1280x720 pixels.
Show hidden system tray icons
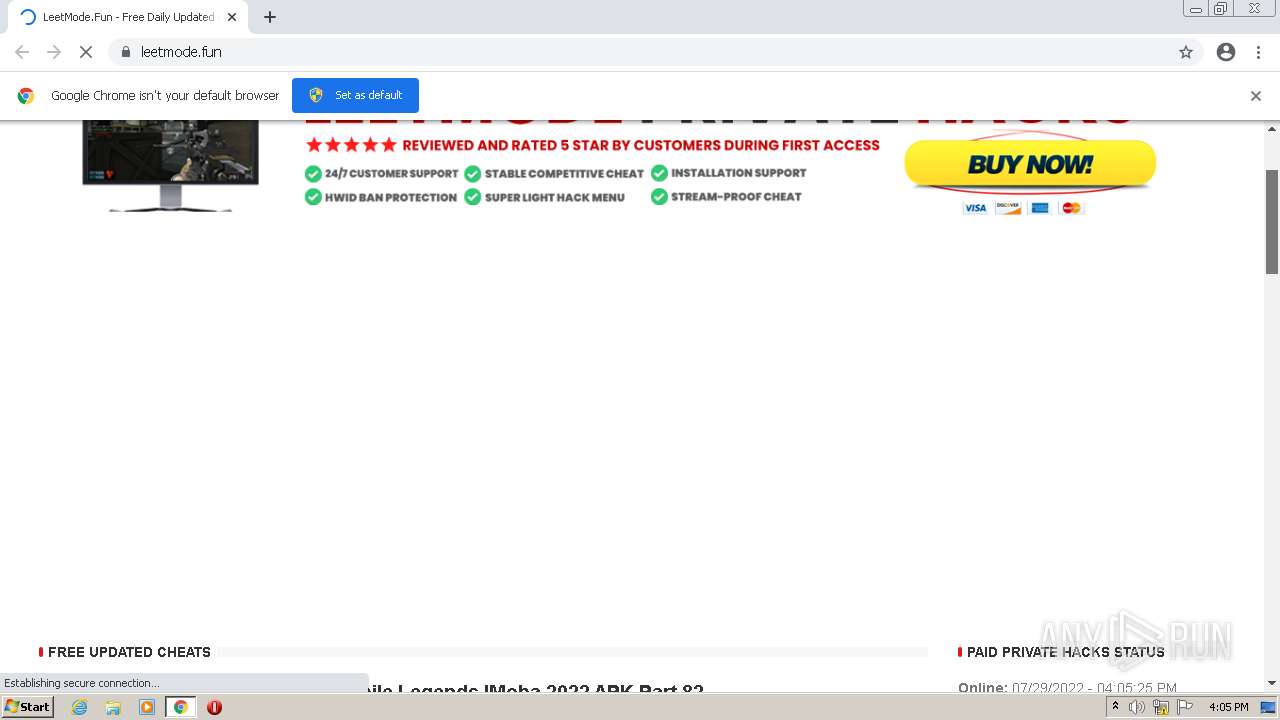pos(1115,707)
